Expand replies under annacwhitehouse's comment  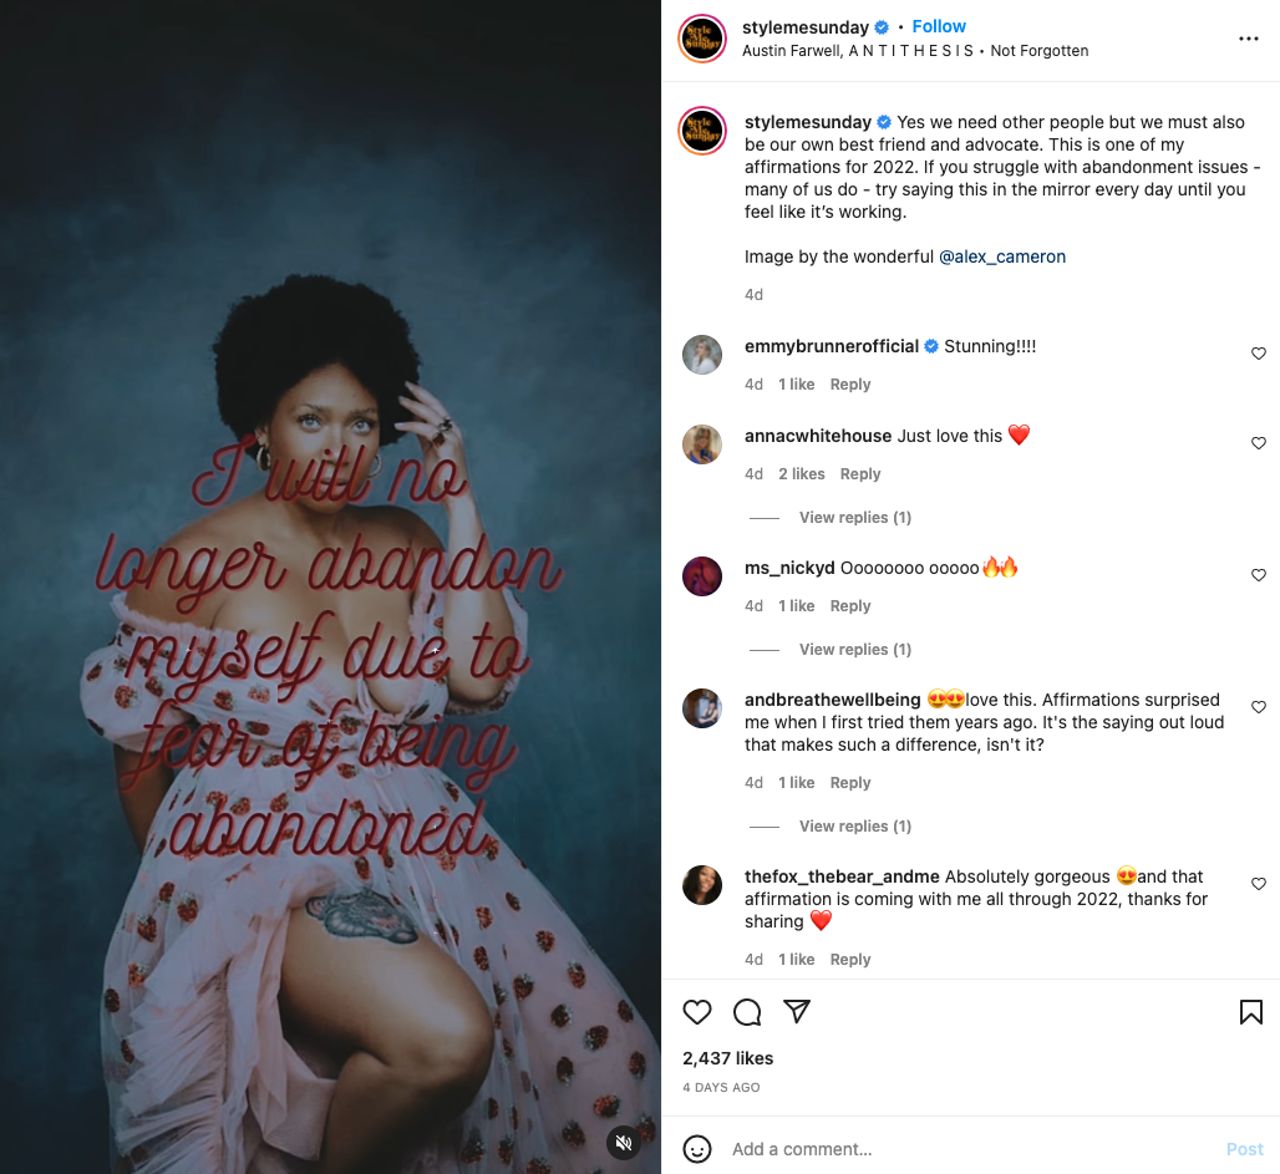[x=855, y=517]
